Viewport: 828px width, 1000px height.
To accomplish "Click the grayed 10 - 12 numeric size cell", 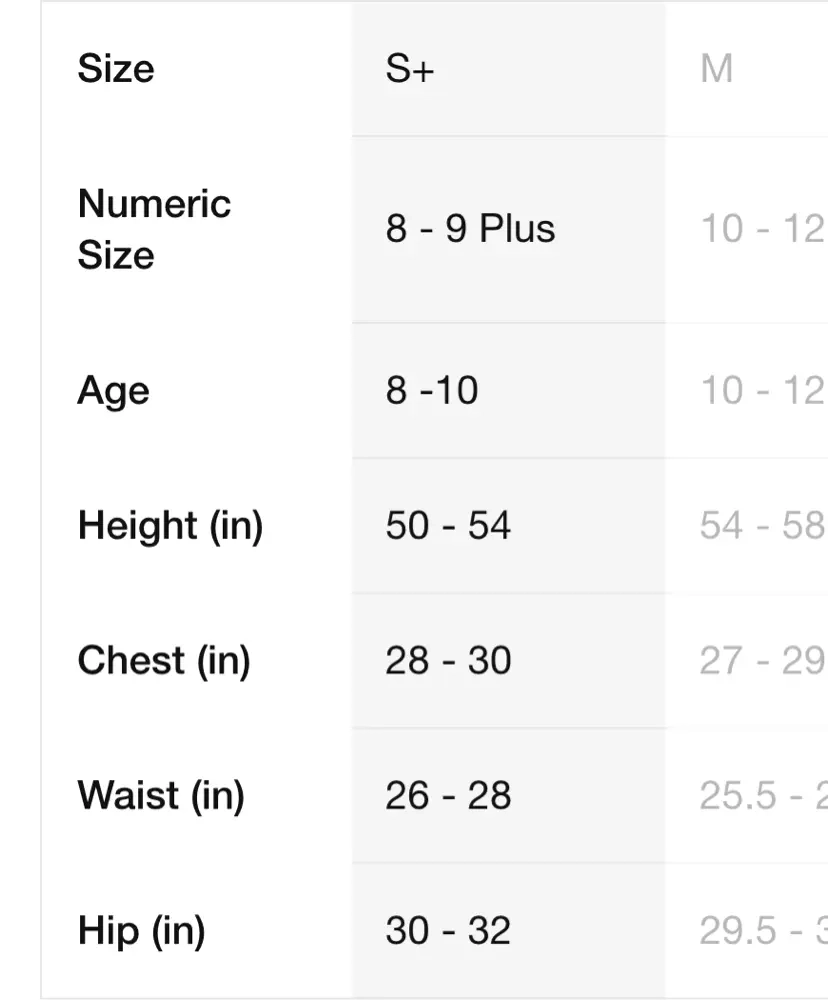I will click(761, 229).
